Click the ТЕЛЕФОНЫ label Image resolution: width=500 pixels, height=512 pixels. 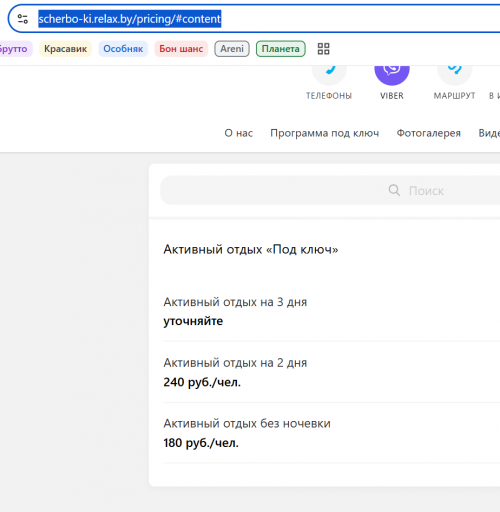pos(329,96)
